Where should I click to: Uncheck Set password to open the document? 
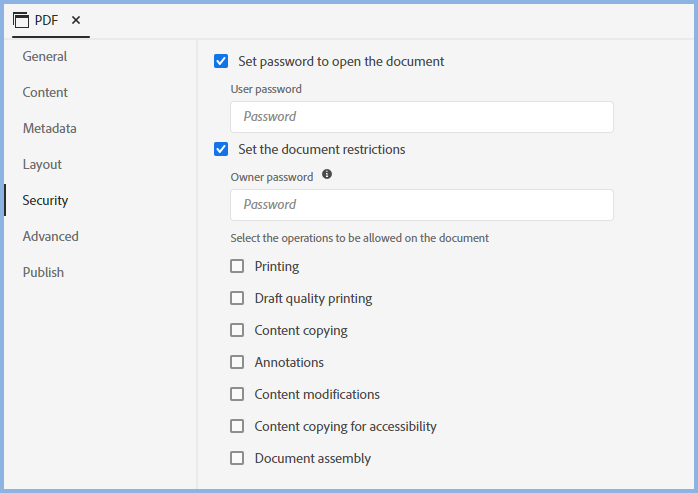(221, 61)
